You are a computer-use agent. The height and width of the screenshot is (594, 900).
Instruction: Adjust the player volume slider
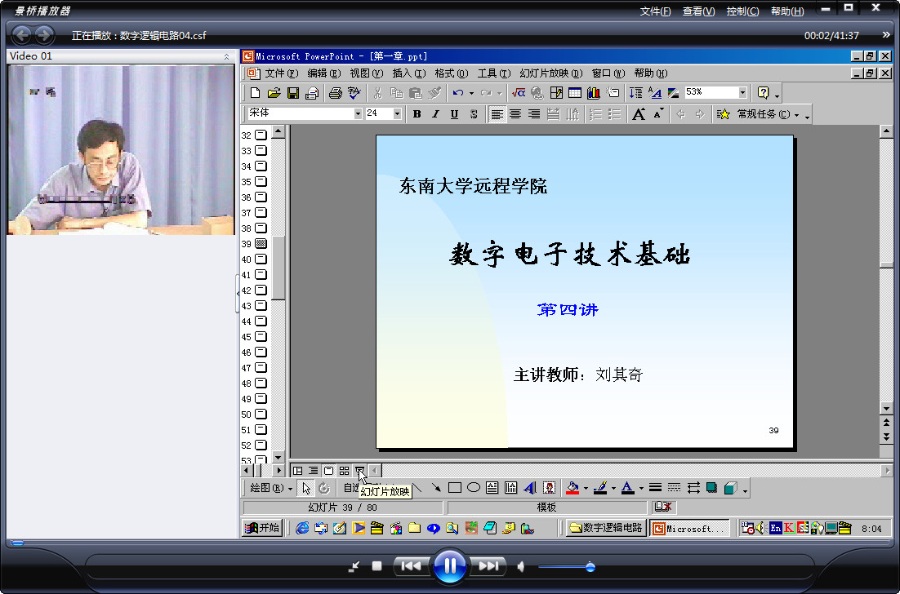tap(590, 567)
